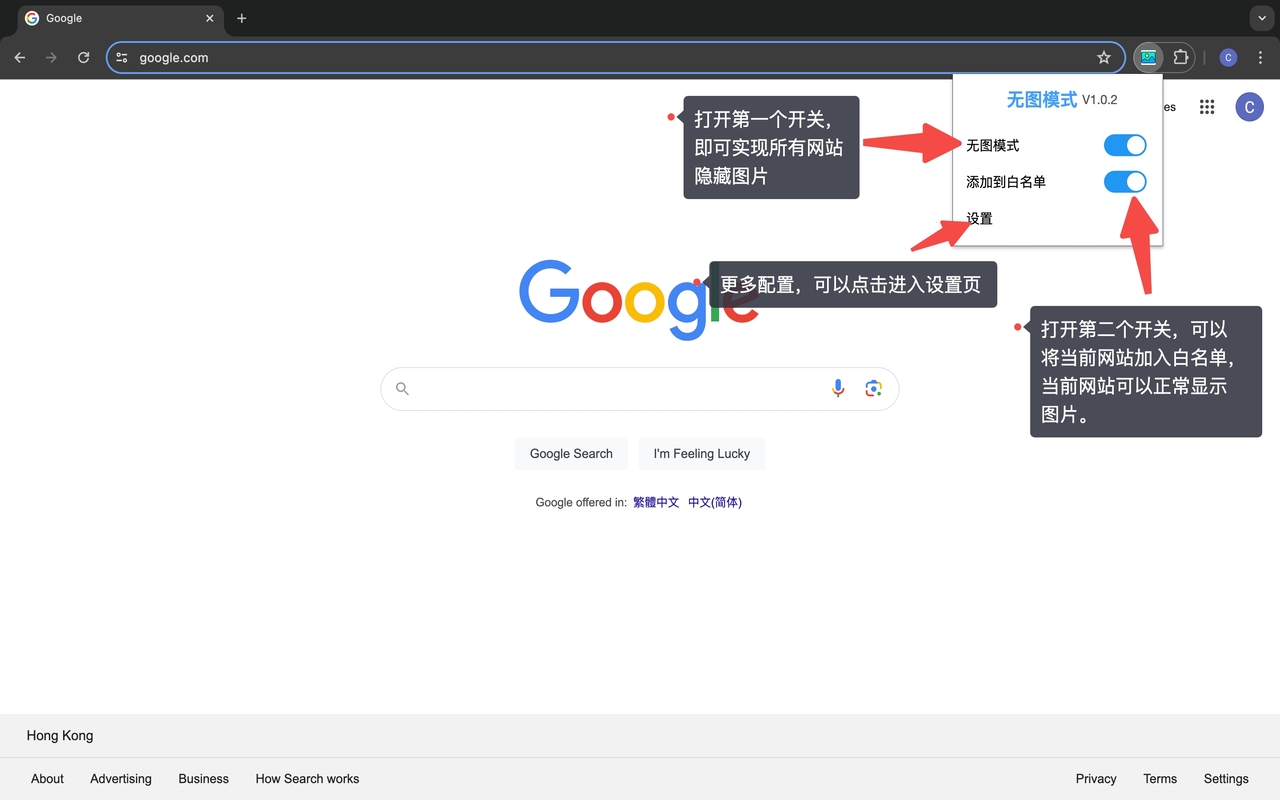Switch language to 繁體中文
The width and height of the screenshot is (1280, 800).
pos(656,503)
